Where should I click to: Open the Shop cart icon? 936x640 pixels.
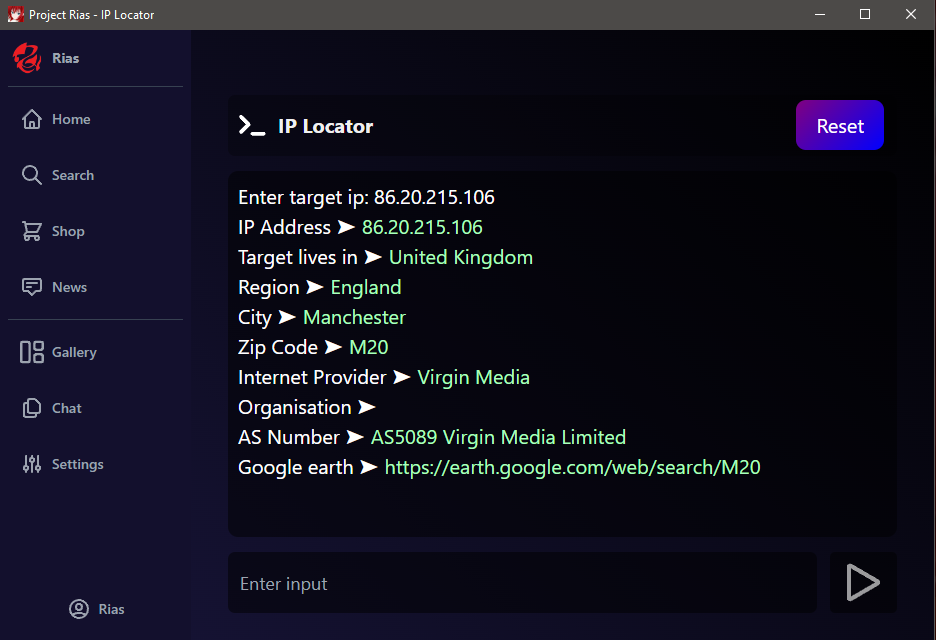[x=32, y=231]
